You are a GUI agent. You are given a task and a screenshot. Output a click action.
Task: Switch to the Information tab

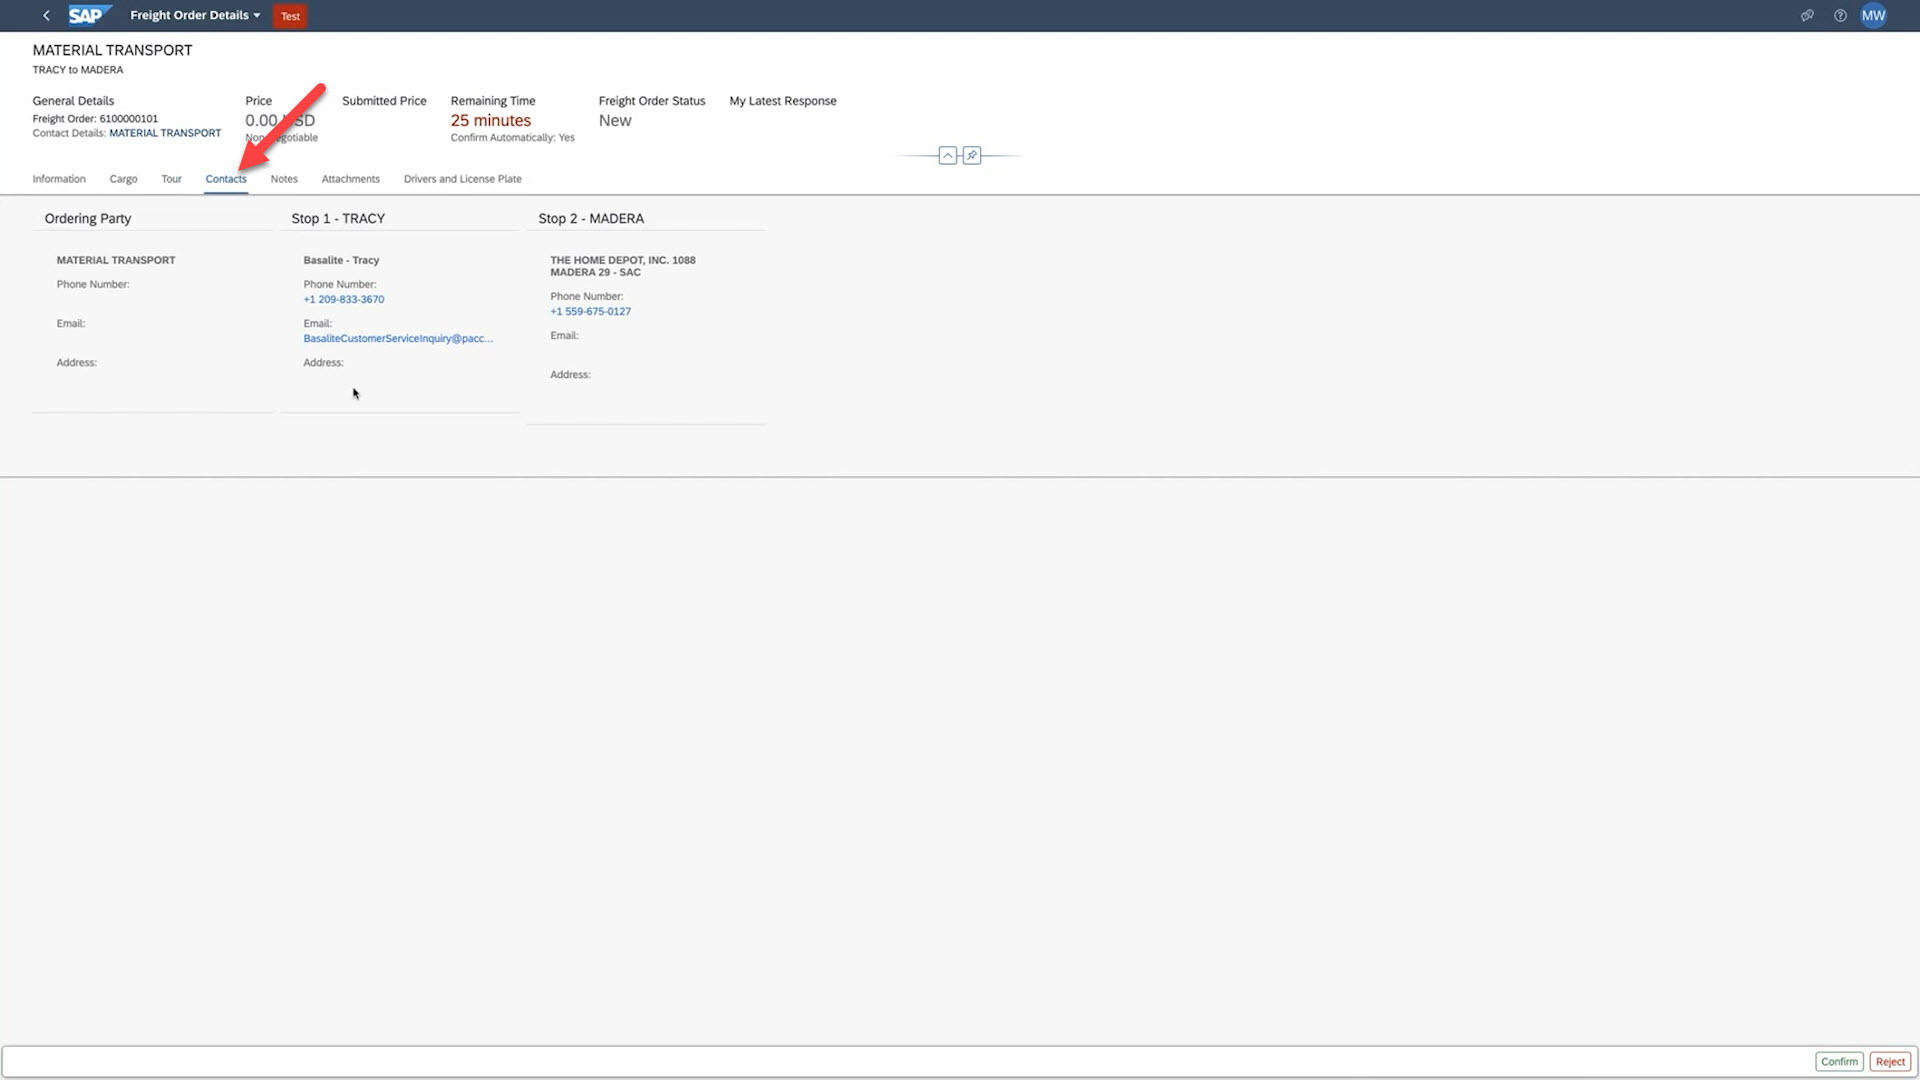pos(59,179)
